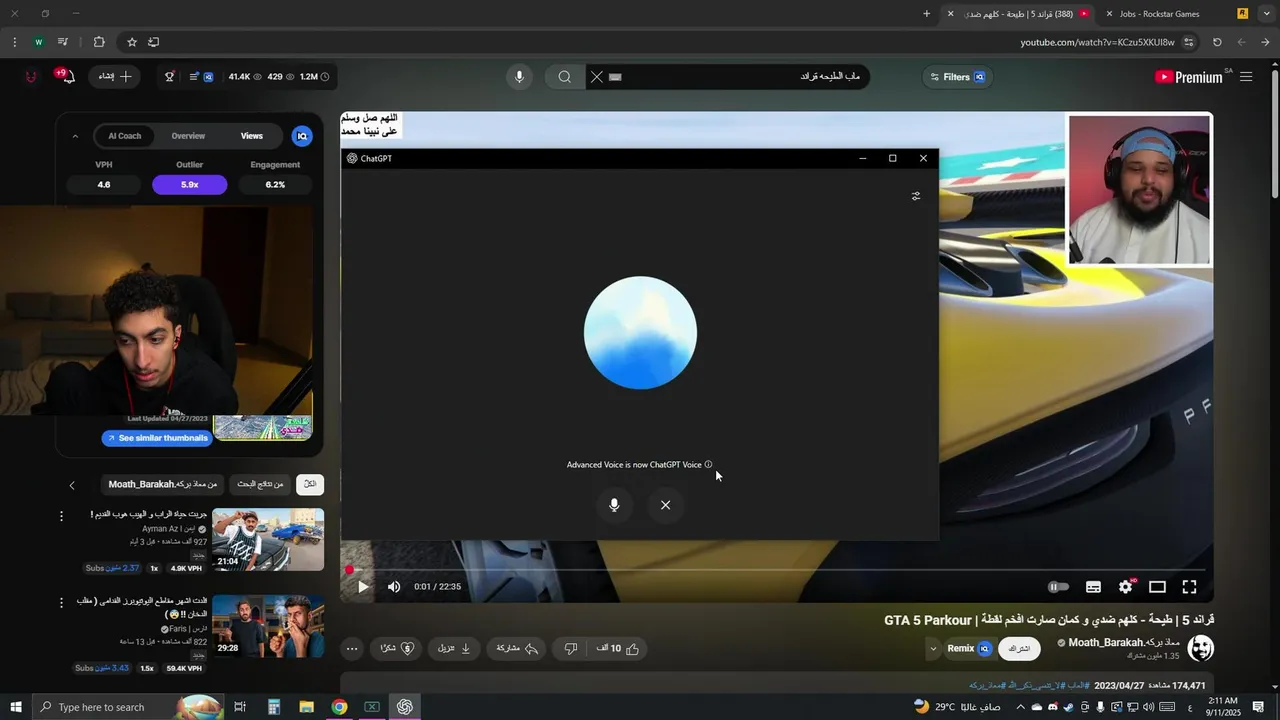Image resolution: width=1280 pixels, height=720 pixels.
Task: Dislike the video with thumbs down
Action: click(570, 648)
